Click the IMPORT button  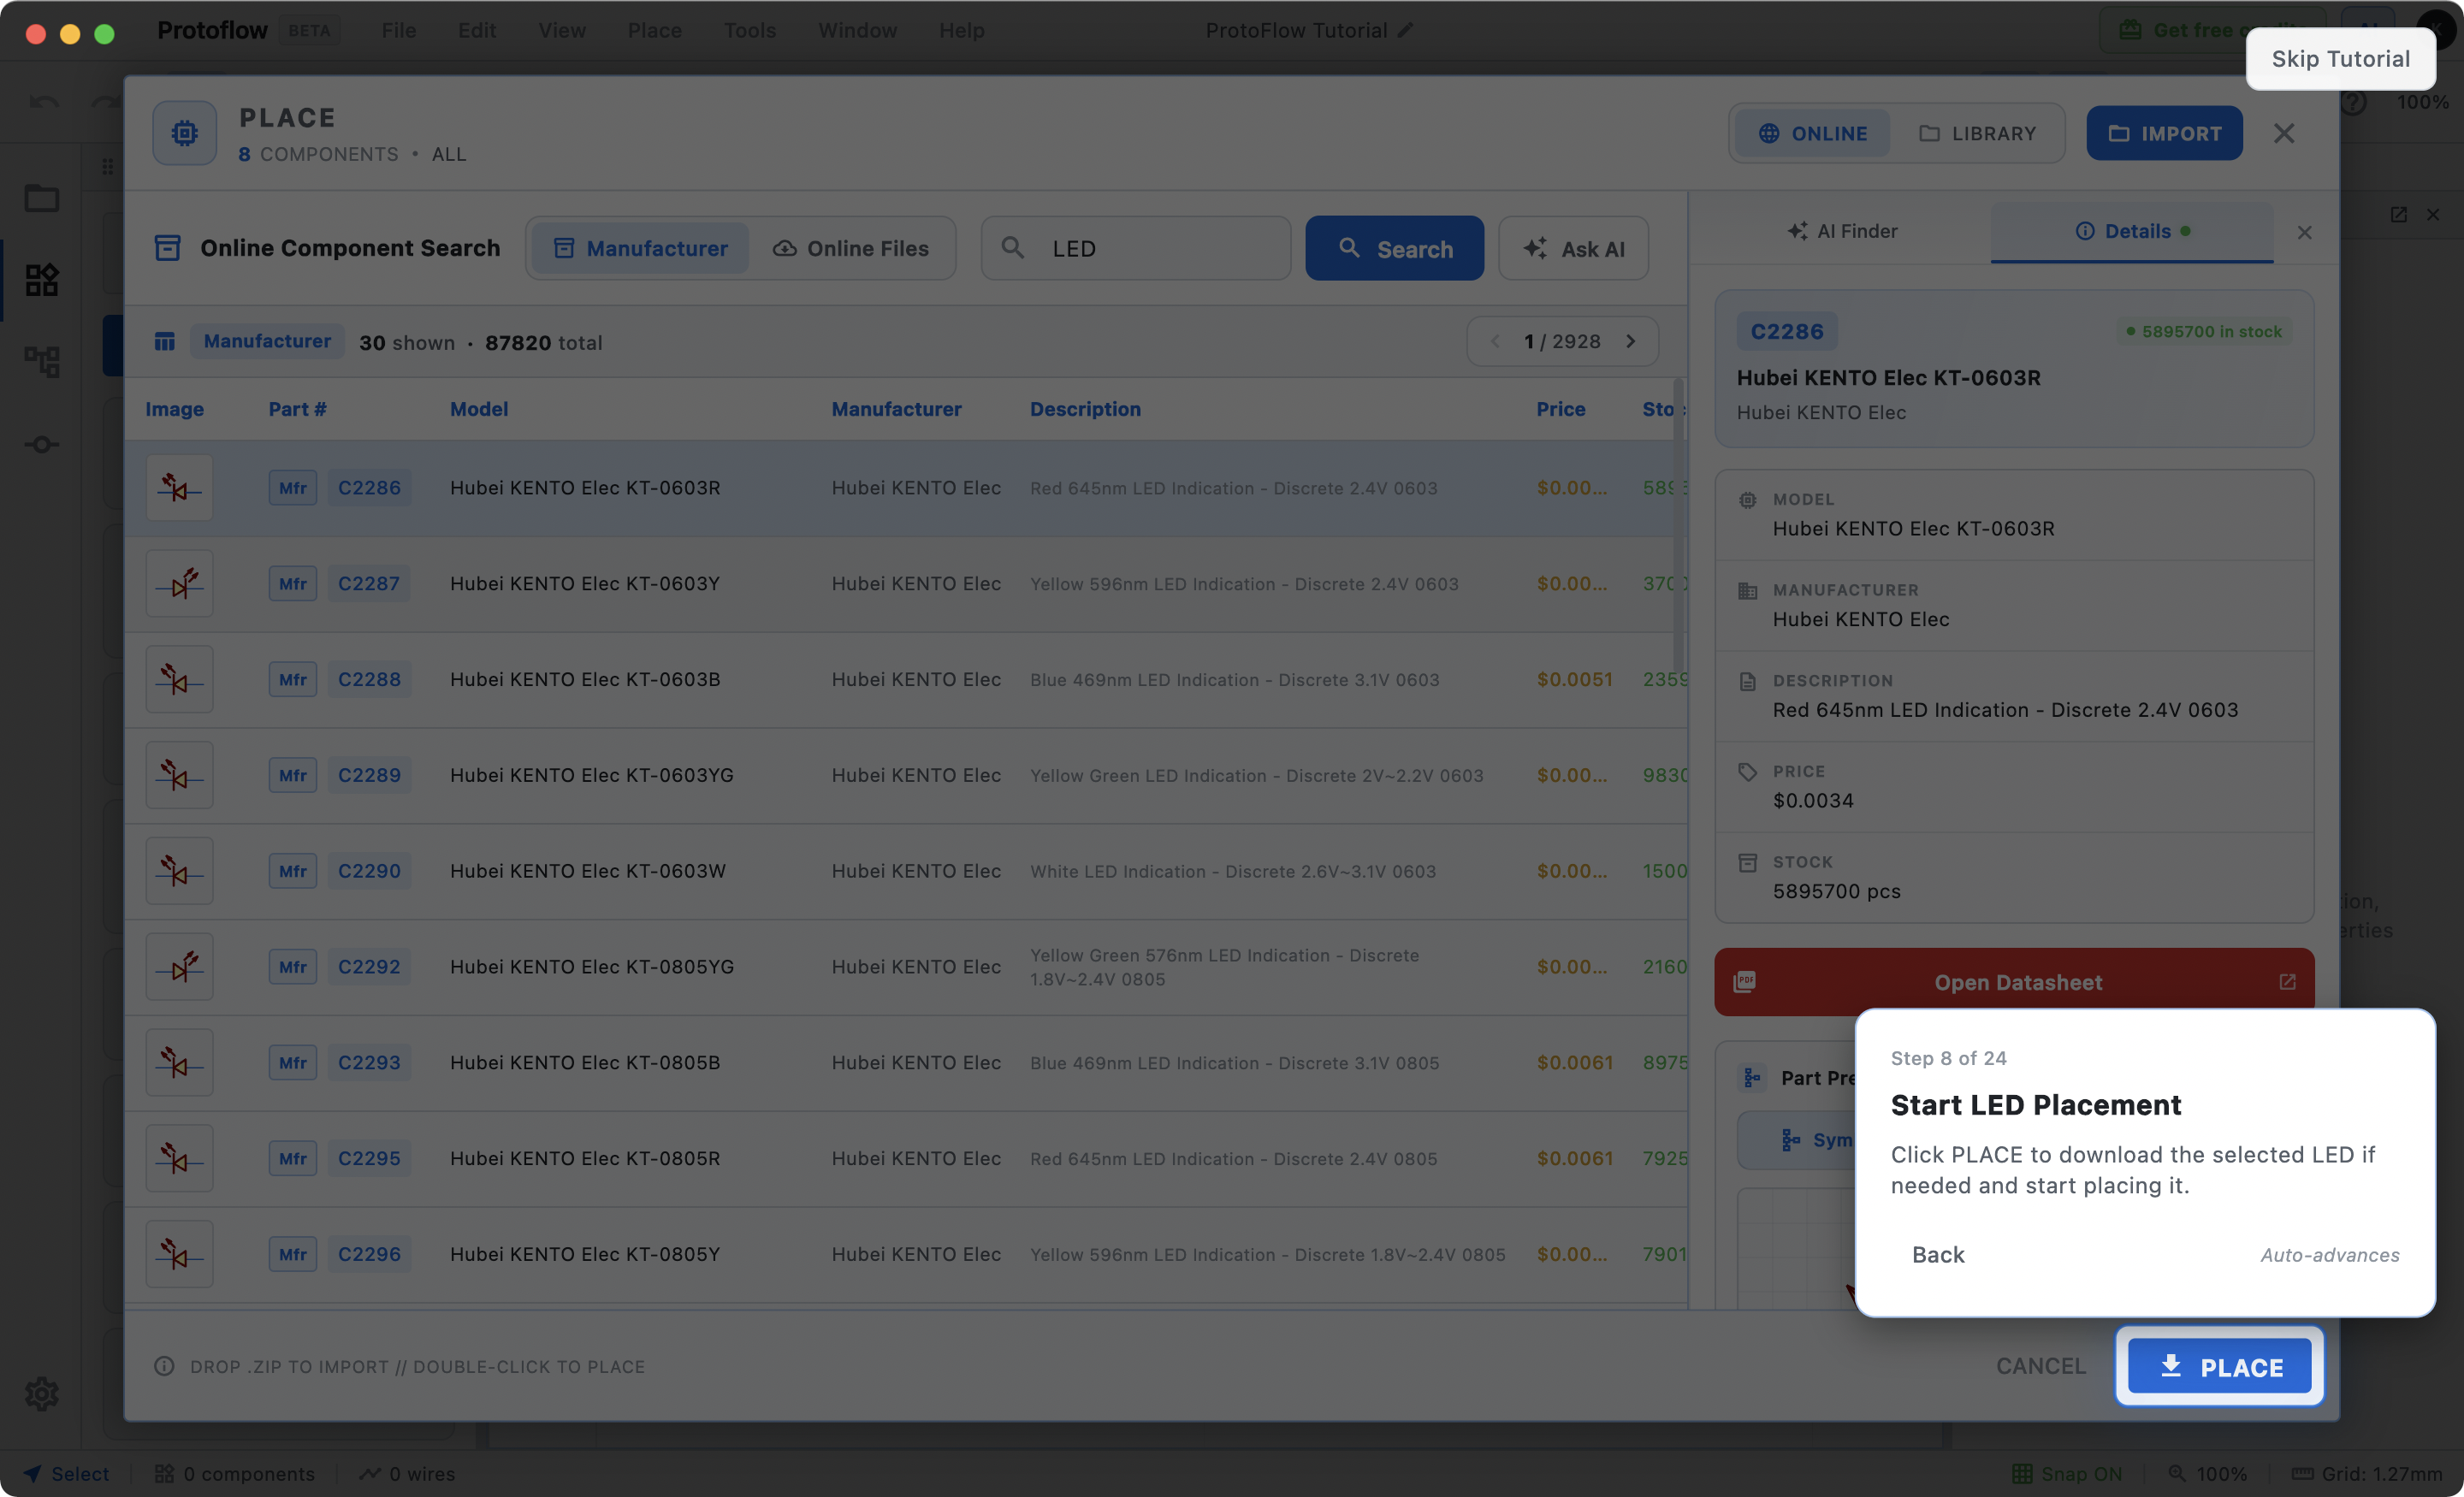pos(2164,133)
